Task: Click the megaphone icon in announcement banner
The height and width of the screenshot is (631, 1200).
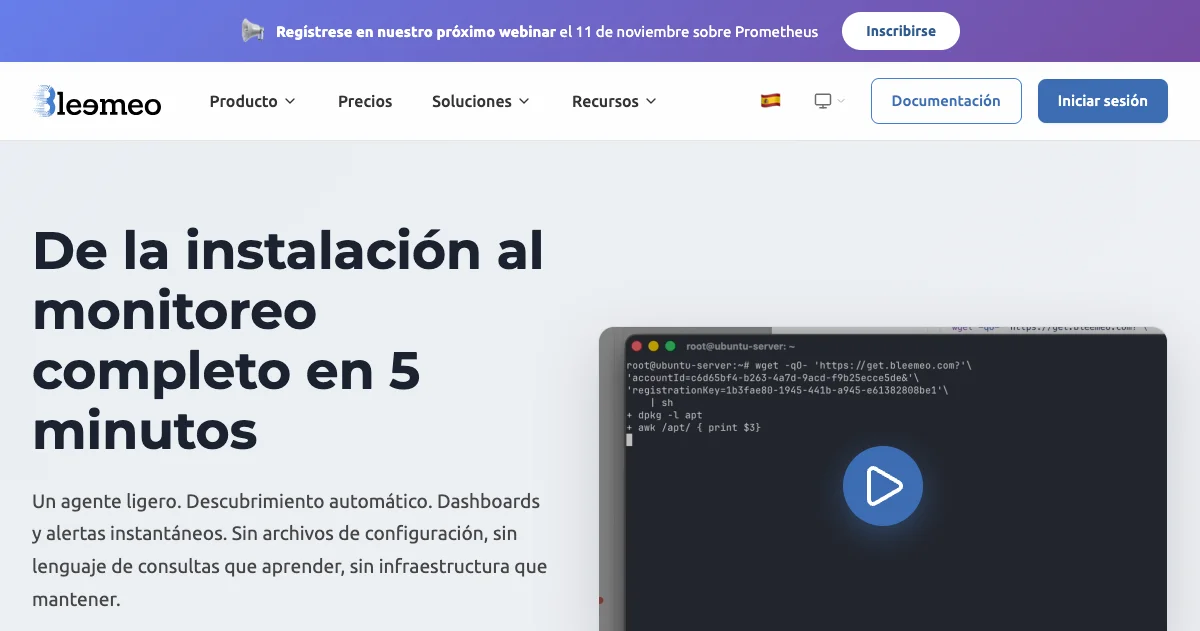Action: [x=253, y=31]
